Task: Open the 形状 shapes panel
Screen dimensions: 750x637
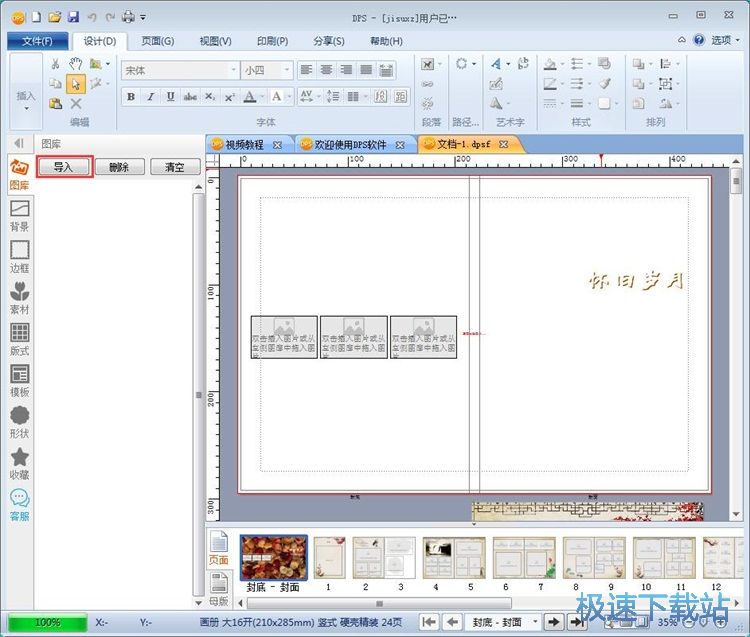Action: 19,421
